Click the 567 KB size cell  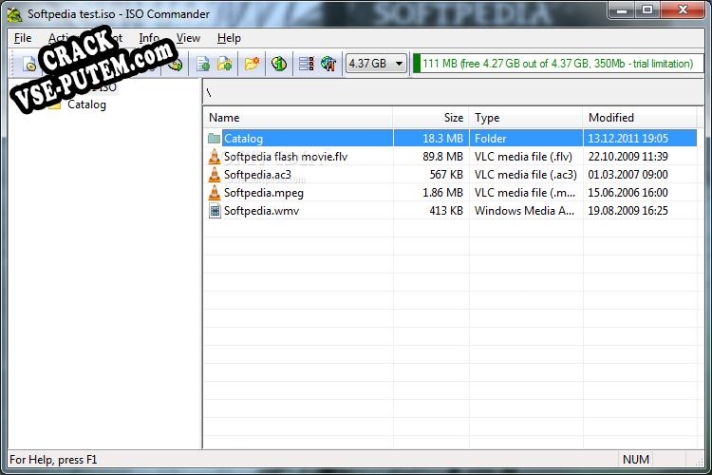446,175
